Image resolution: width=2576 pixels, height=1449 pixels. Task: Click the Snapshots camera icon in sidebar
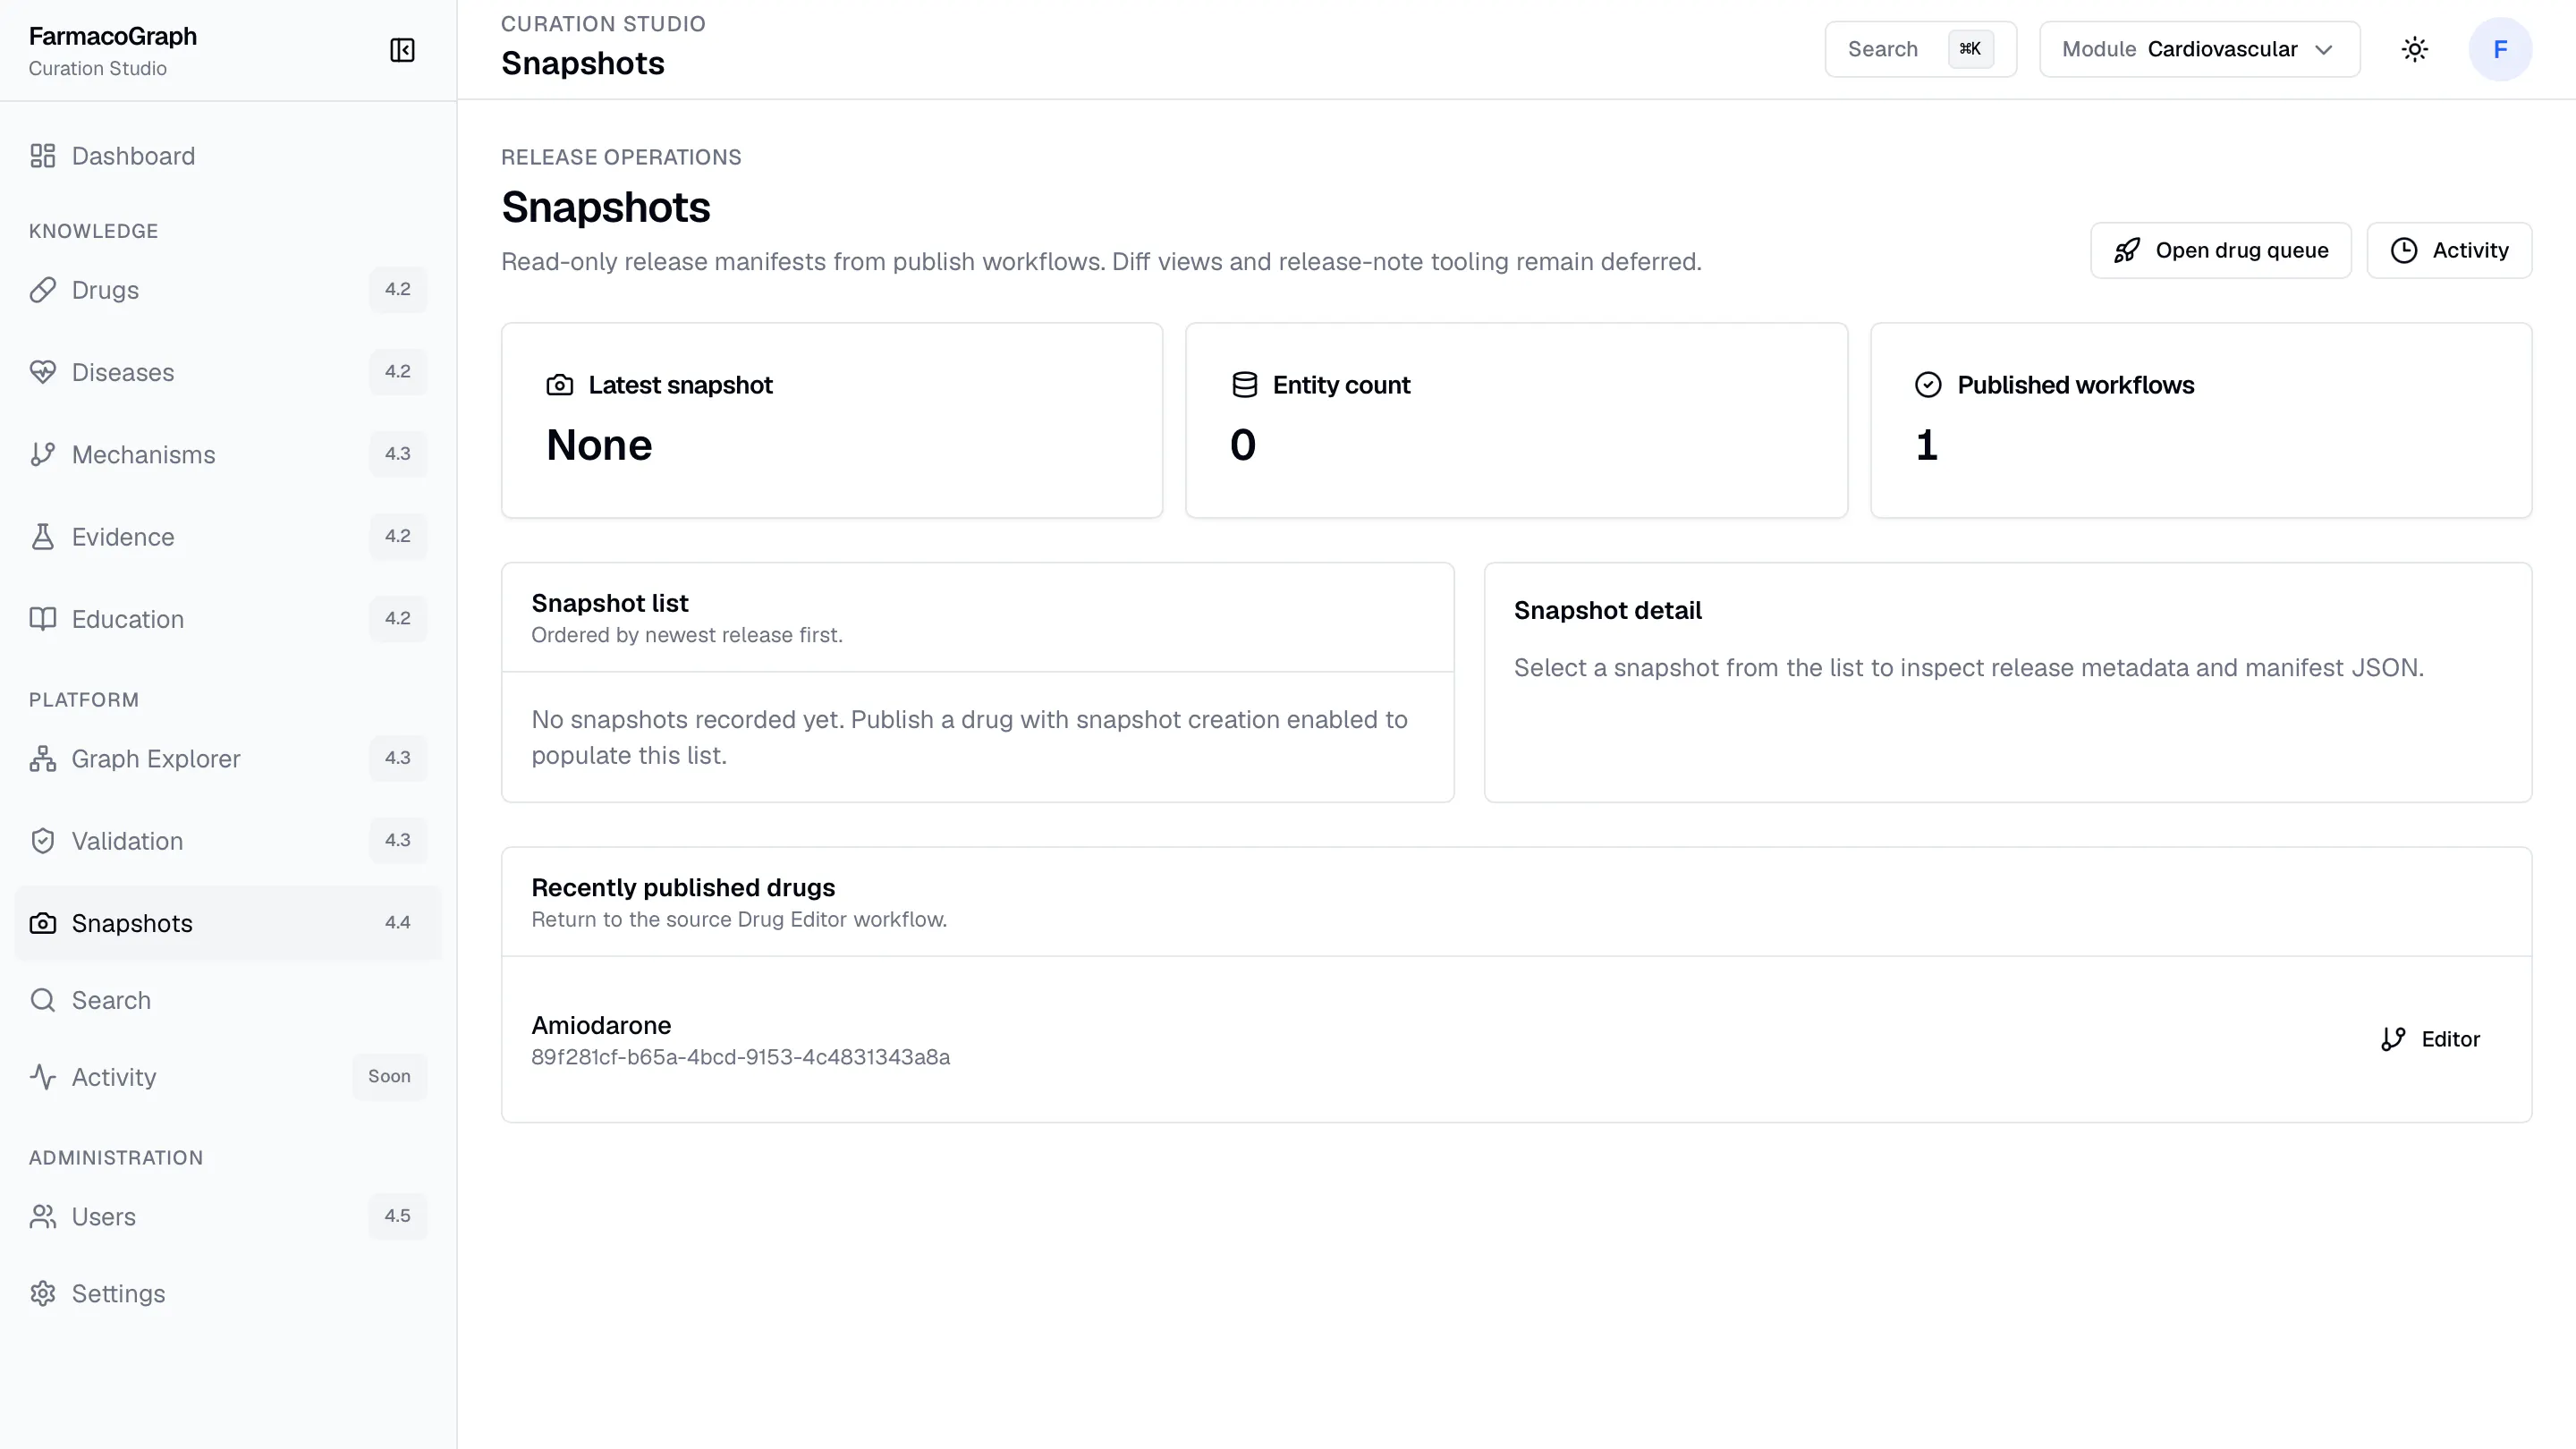[x=42, y=923]
